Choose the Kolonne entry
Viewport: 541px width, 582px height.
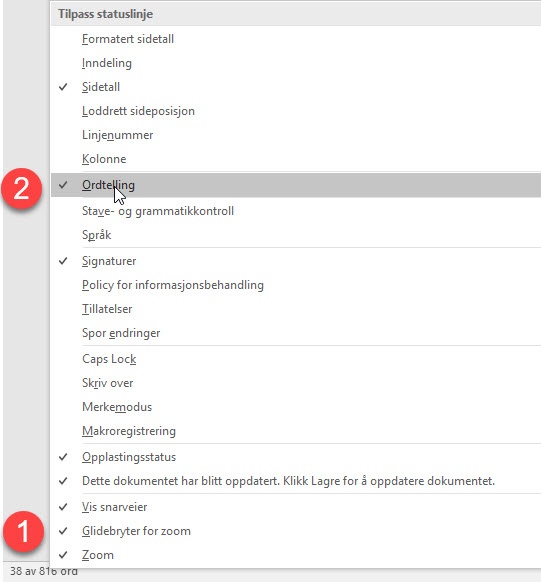click(296, 159)
